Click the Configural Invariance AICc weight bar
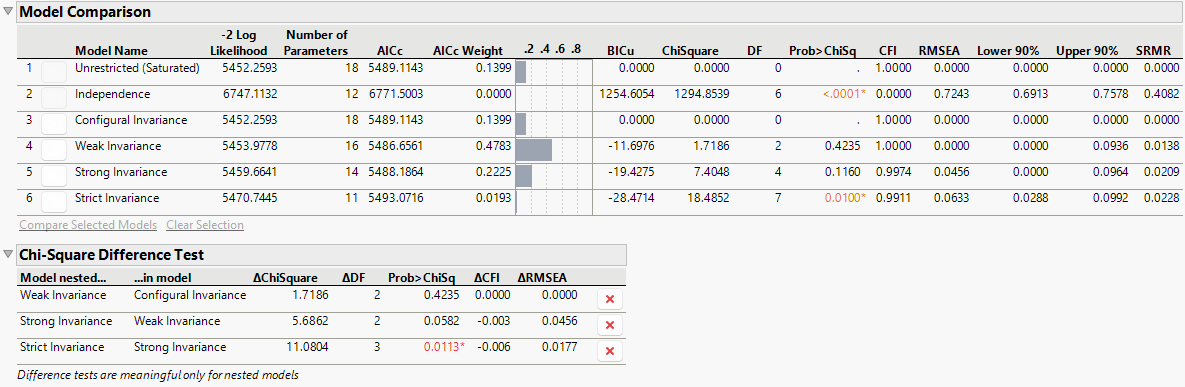Image resolution: width=1185 pixels, height=387 pixels. click(x=521, y=123)
